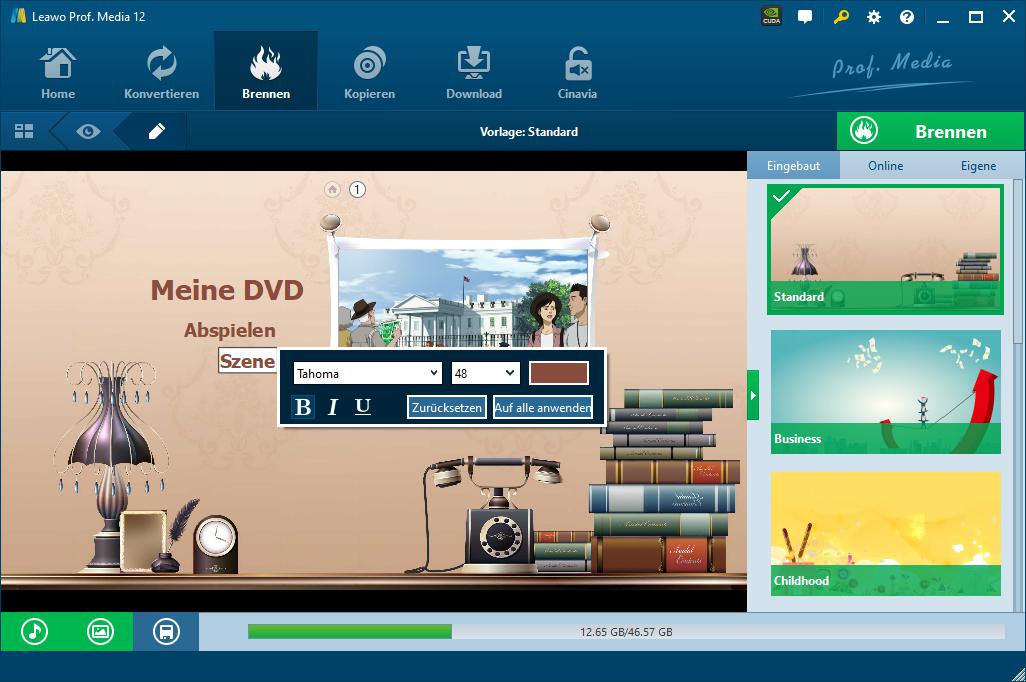This screenshot has height=682, width=1026.
Task: Go to the Home module
Action: click(58, 73)
